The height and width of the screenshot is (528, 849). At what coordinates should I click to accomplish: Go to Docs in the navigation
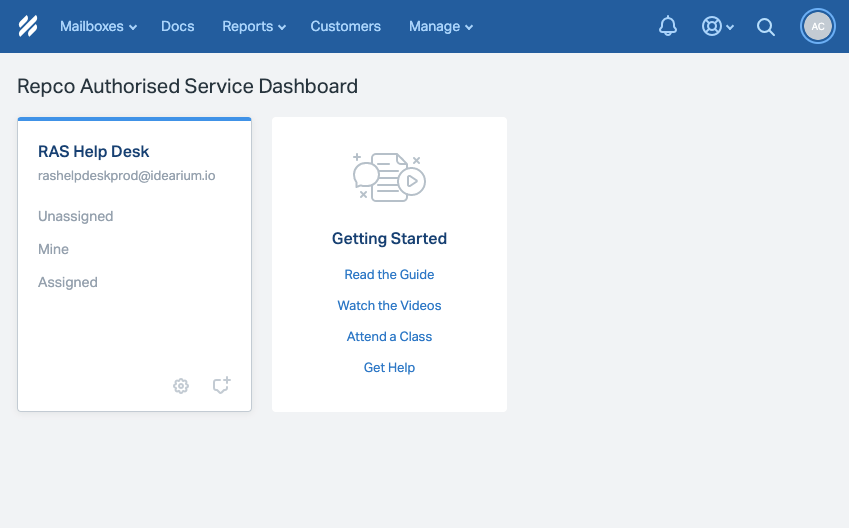178,27
